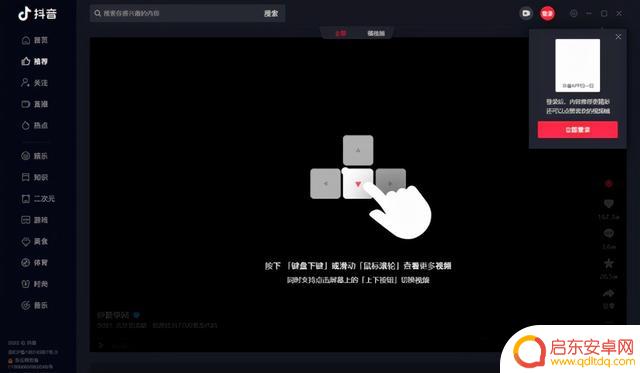Open the 音乐 music category
Viewport: 640px width, 373px height.
point(35,305)
